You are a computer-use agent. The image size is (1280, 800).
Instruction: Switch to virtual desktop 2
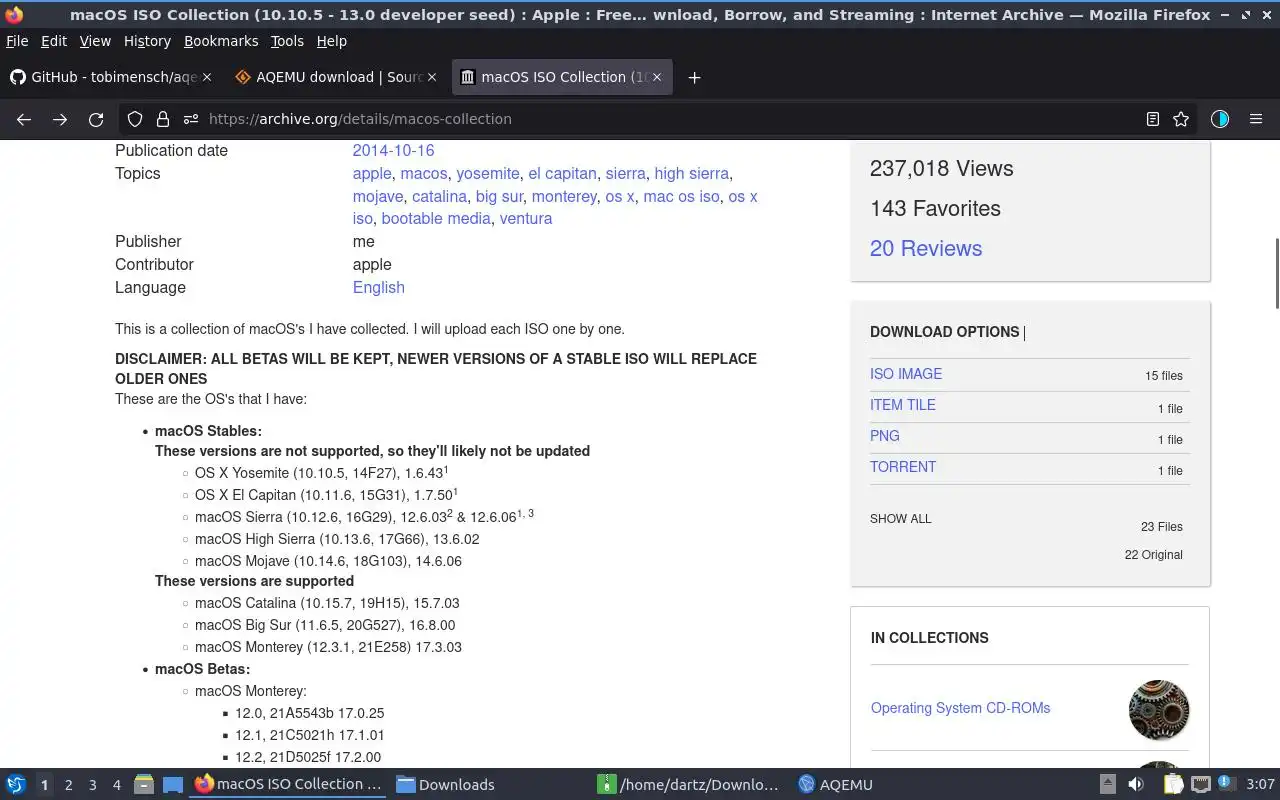pyautogui.click(x=69, y=785)
